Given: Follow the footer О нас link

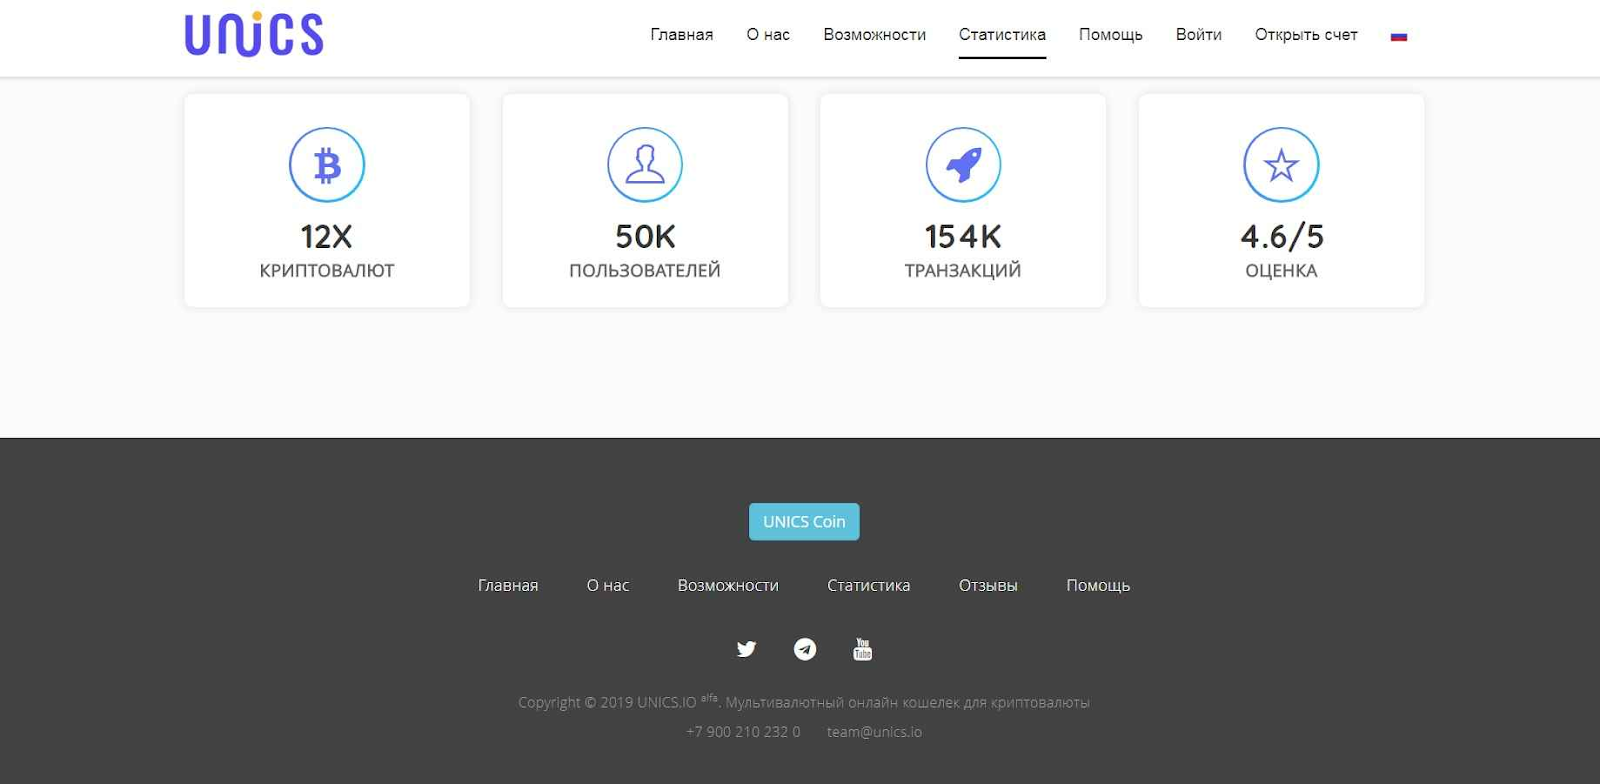Looking at the screenshot, I should (608, 586).
